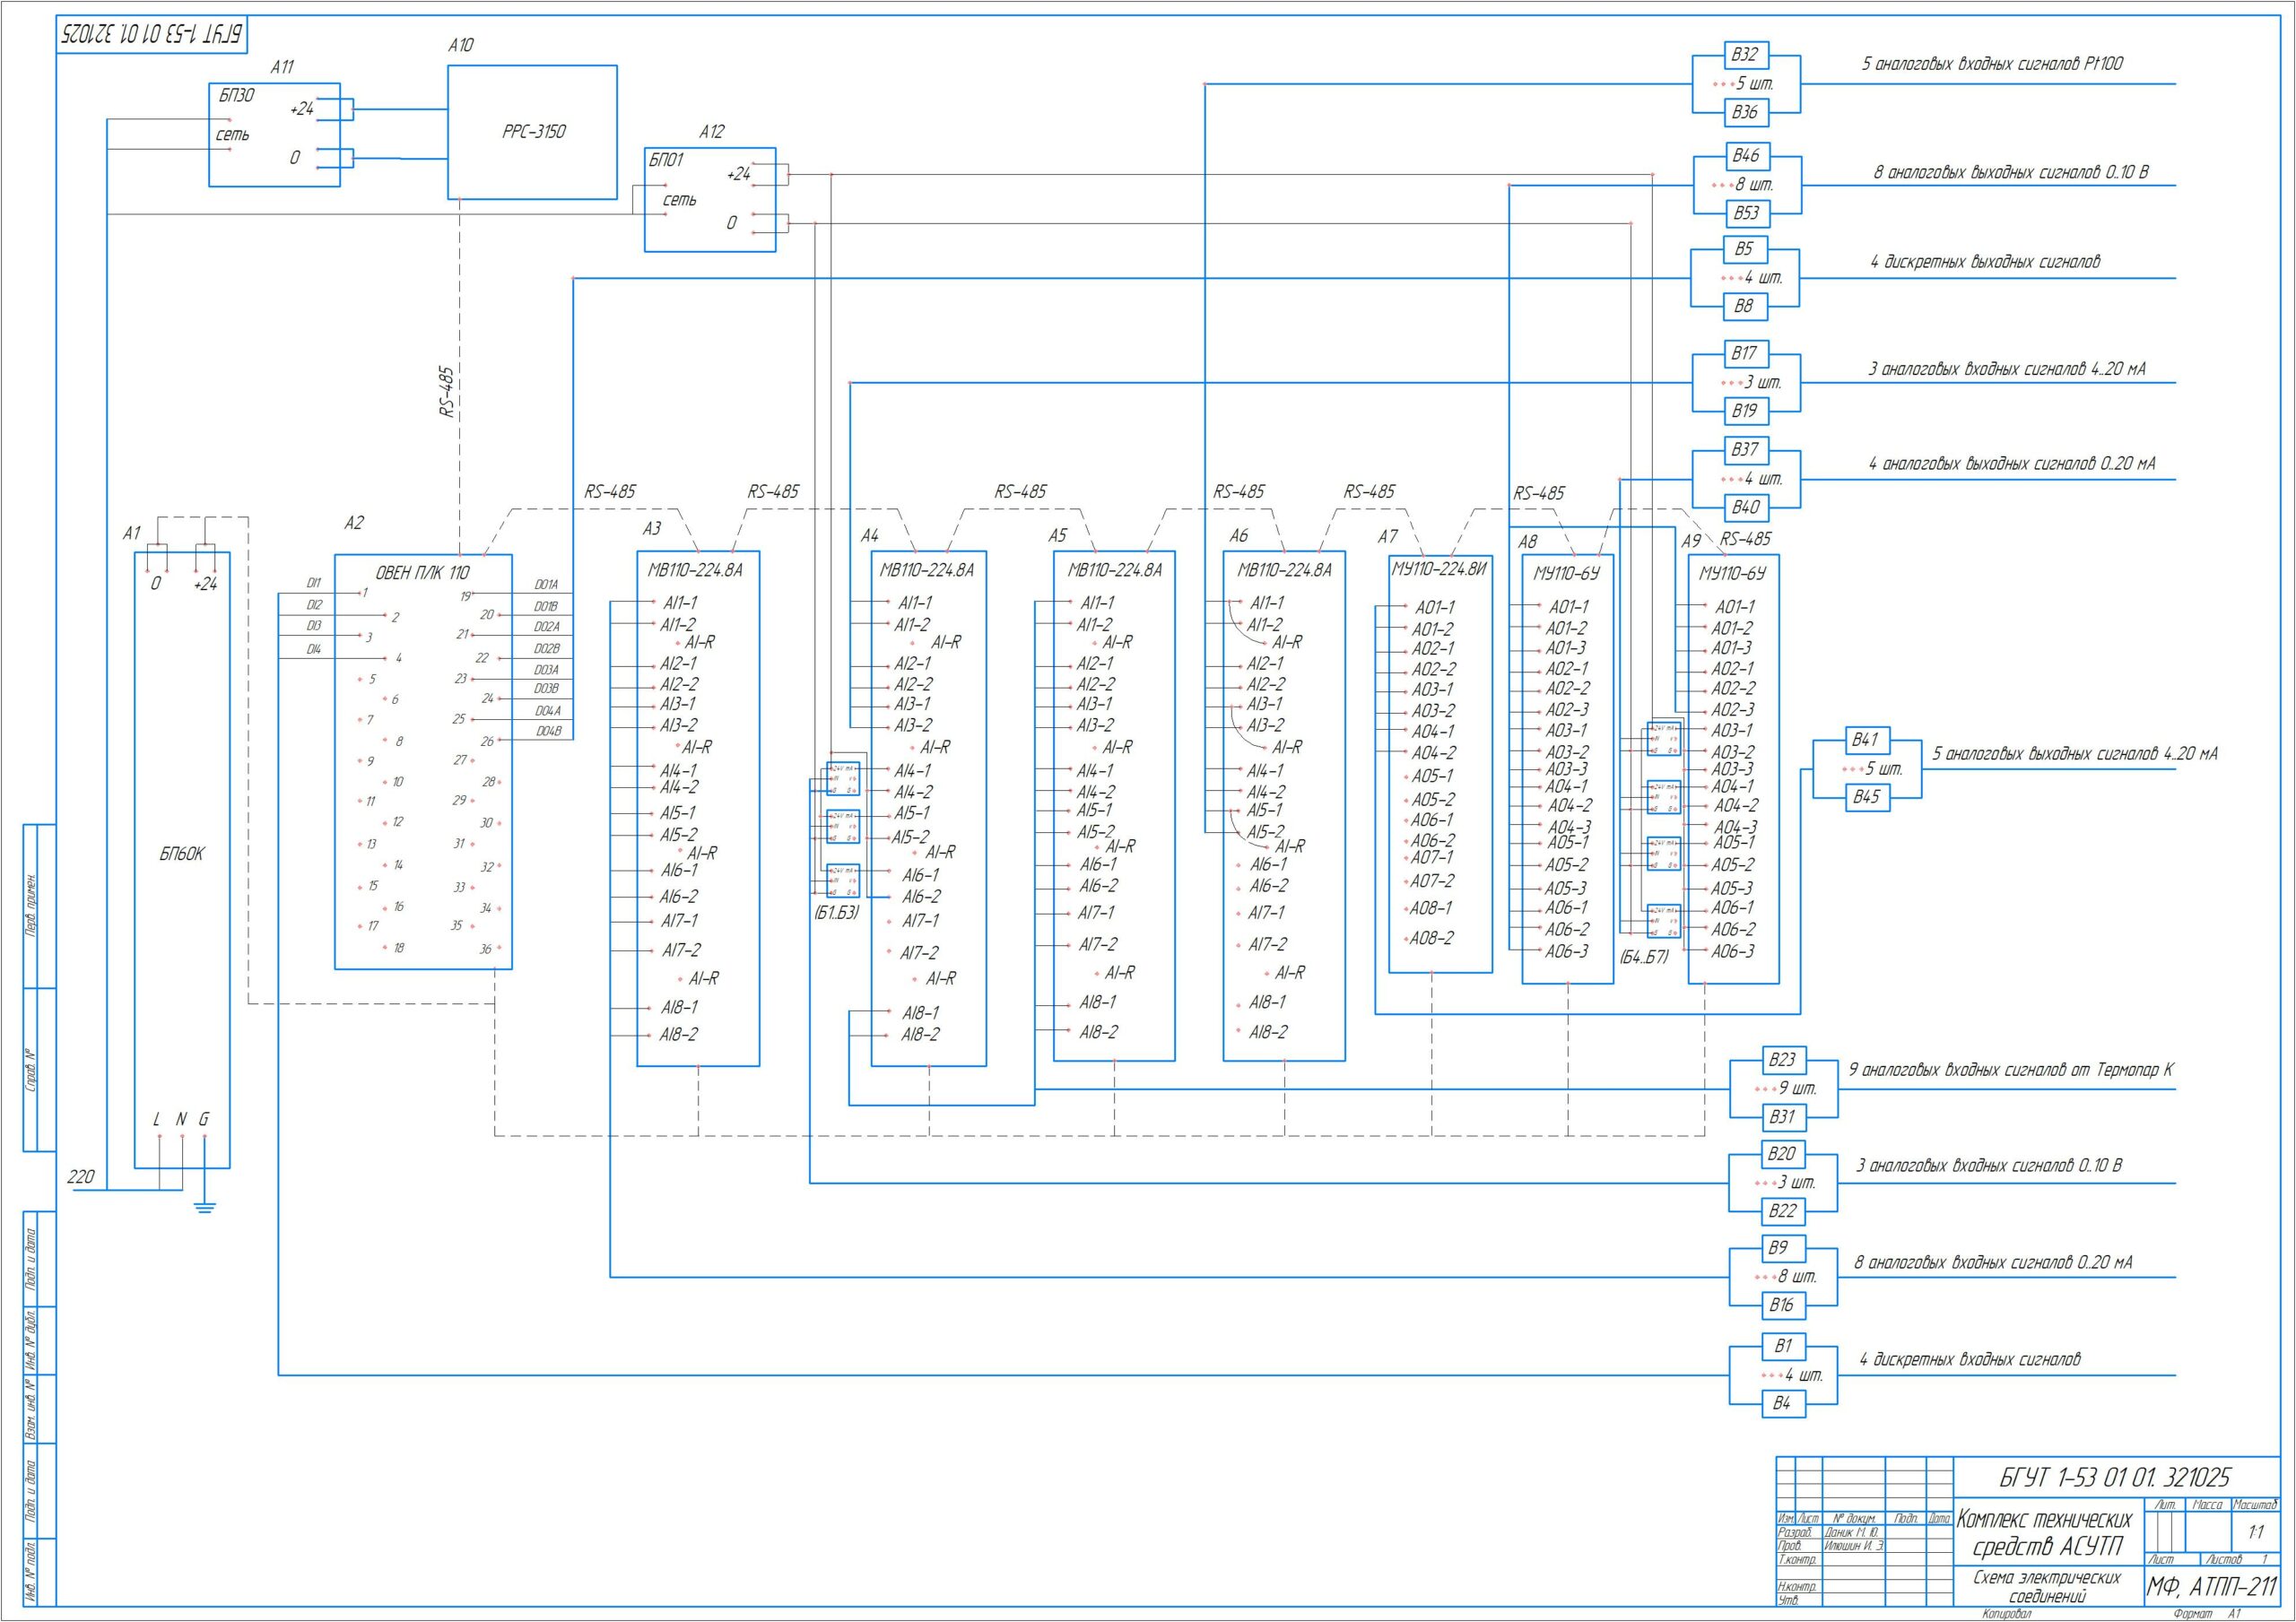
Task: Select the B53 box
Action: click(1746, 213)
